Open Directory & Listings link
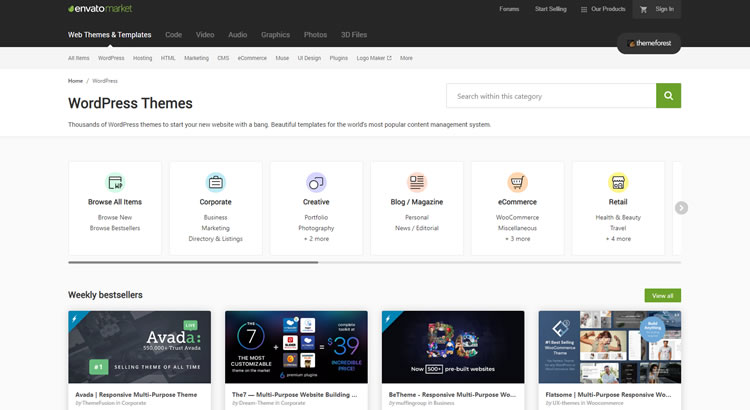The width and height of the screenshot is (750, 410). click(216, 239)
